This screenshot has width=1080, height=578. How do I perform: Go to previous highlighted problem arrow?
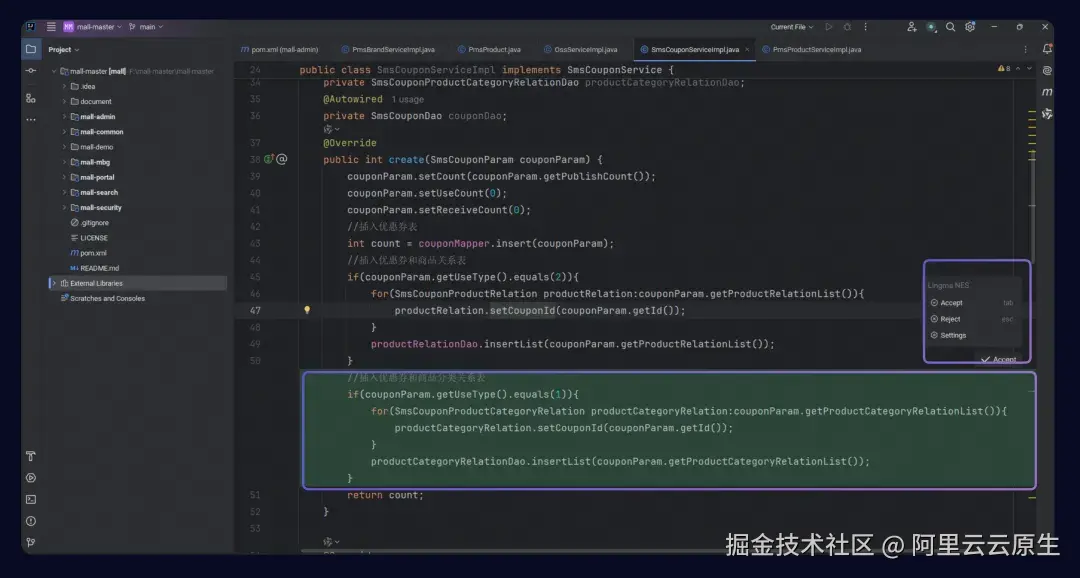[x=1018, y=69]
